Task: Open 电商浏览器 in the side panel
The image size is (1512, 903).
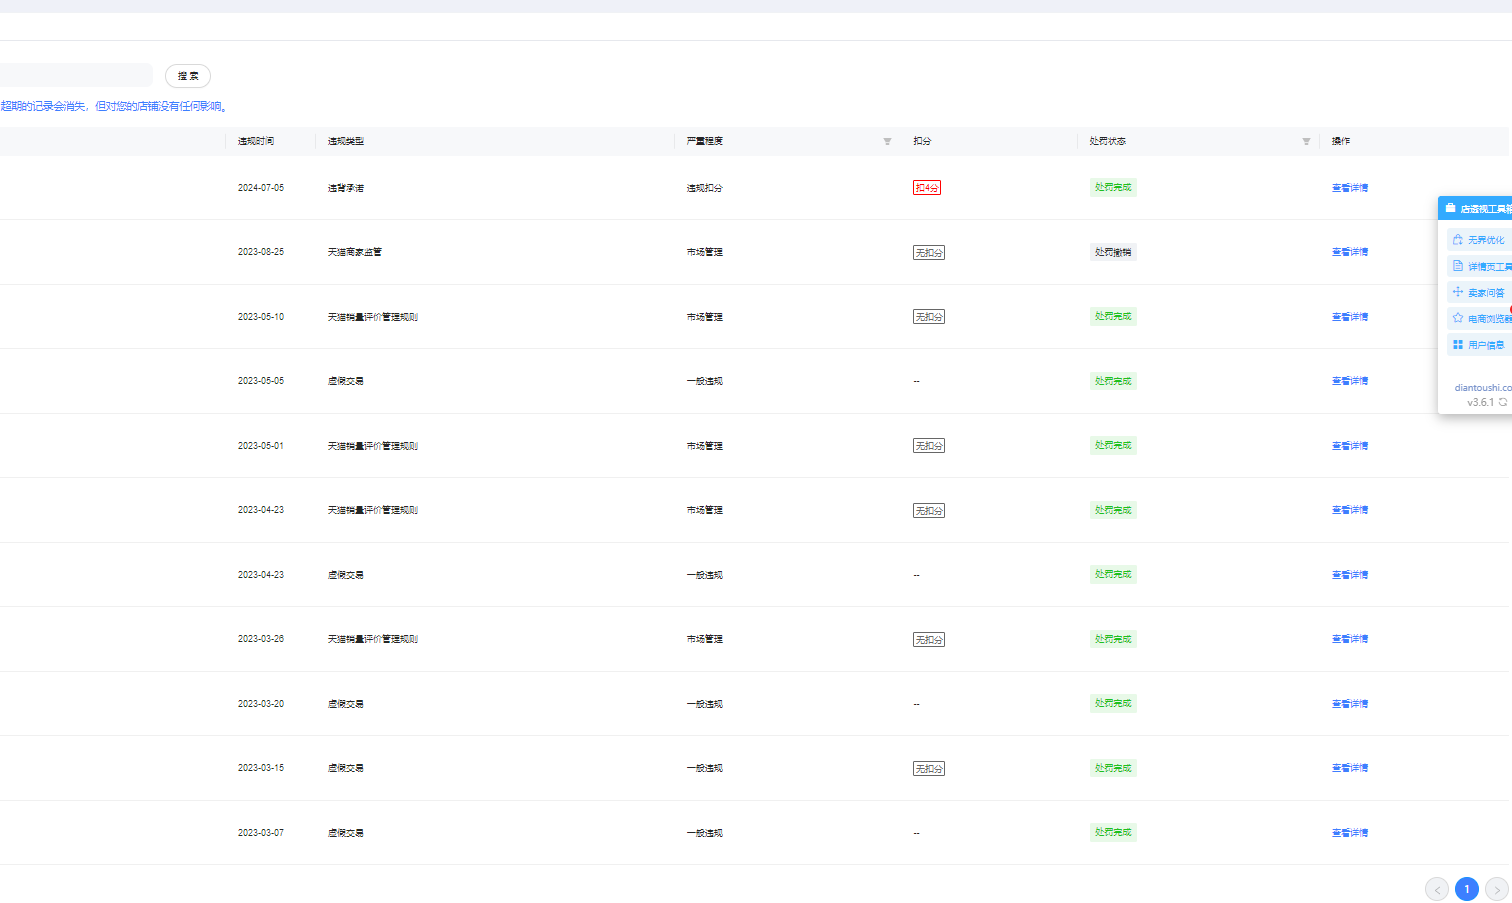Action: point(1479,318)
